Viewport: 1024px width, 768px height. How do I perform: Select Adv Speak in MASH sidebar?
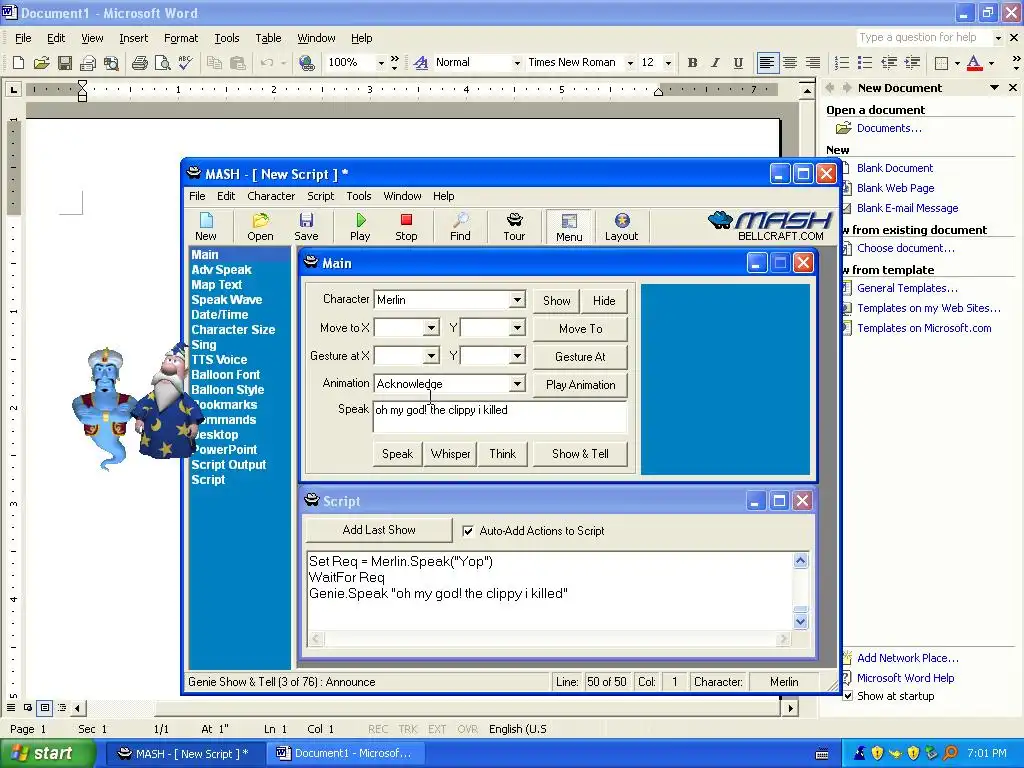coord(221,270)
